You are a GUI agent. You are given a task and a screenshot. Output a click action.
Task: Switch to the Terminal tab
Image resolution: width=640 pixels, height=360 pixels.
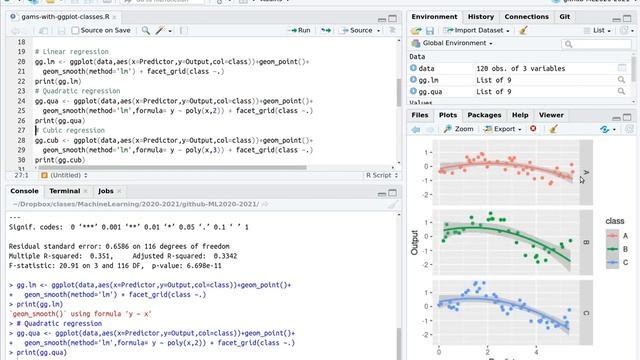coord(64,191)
